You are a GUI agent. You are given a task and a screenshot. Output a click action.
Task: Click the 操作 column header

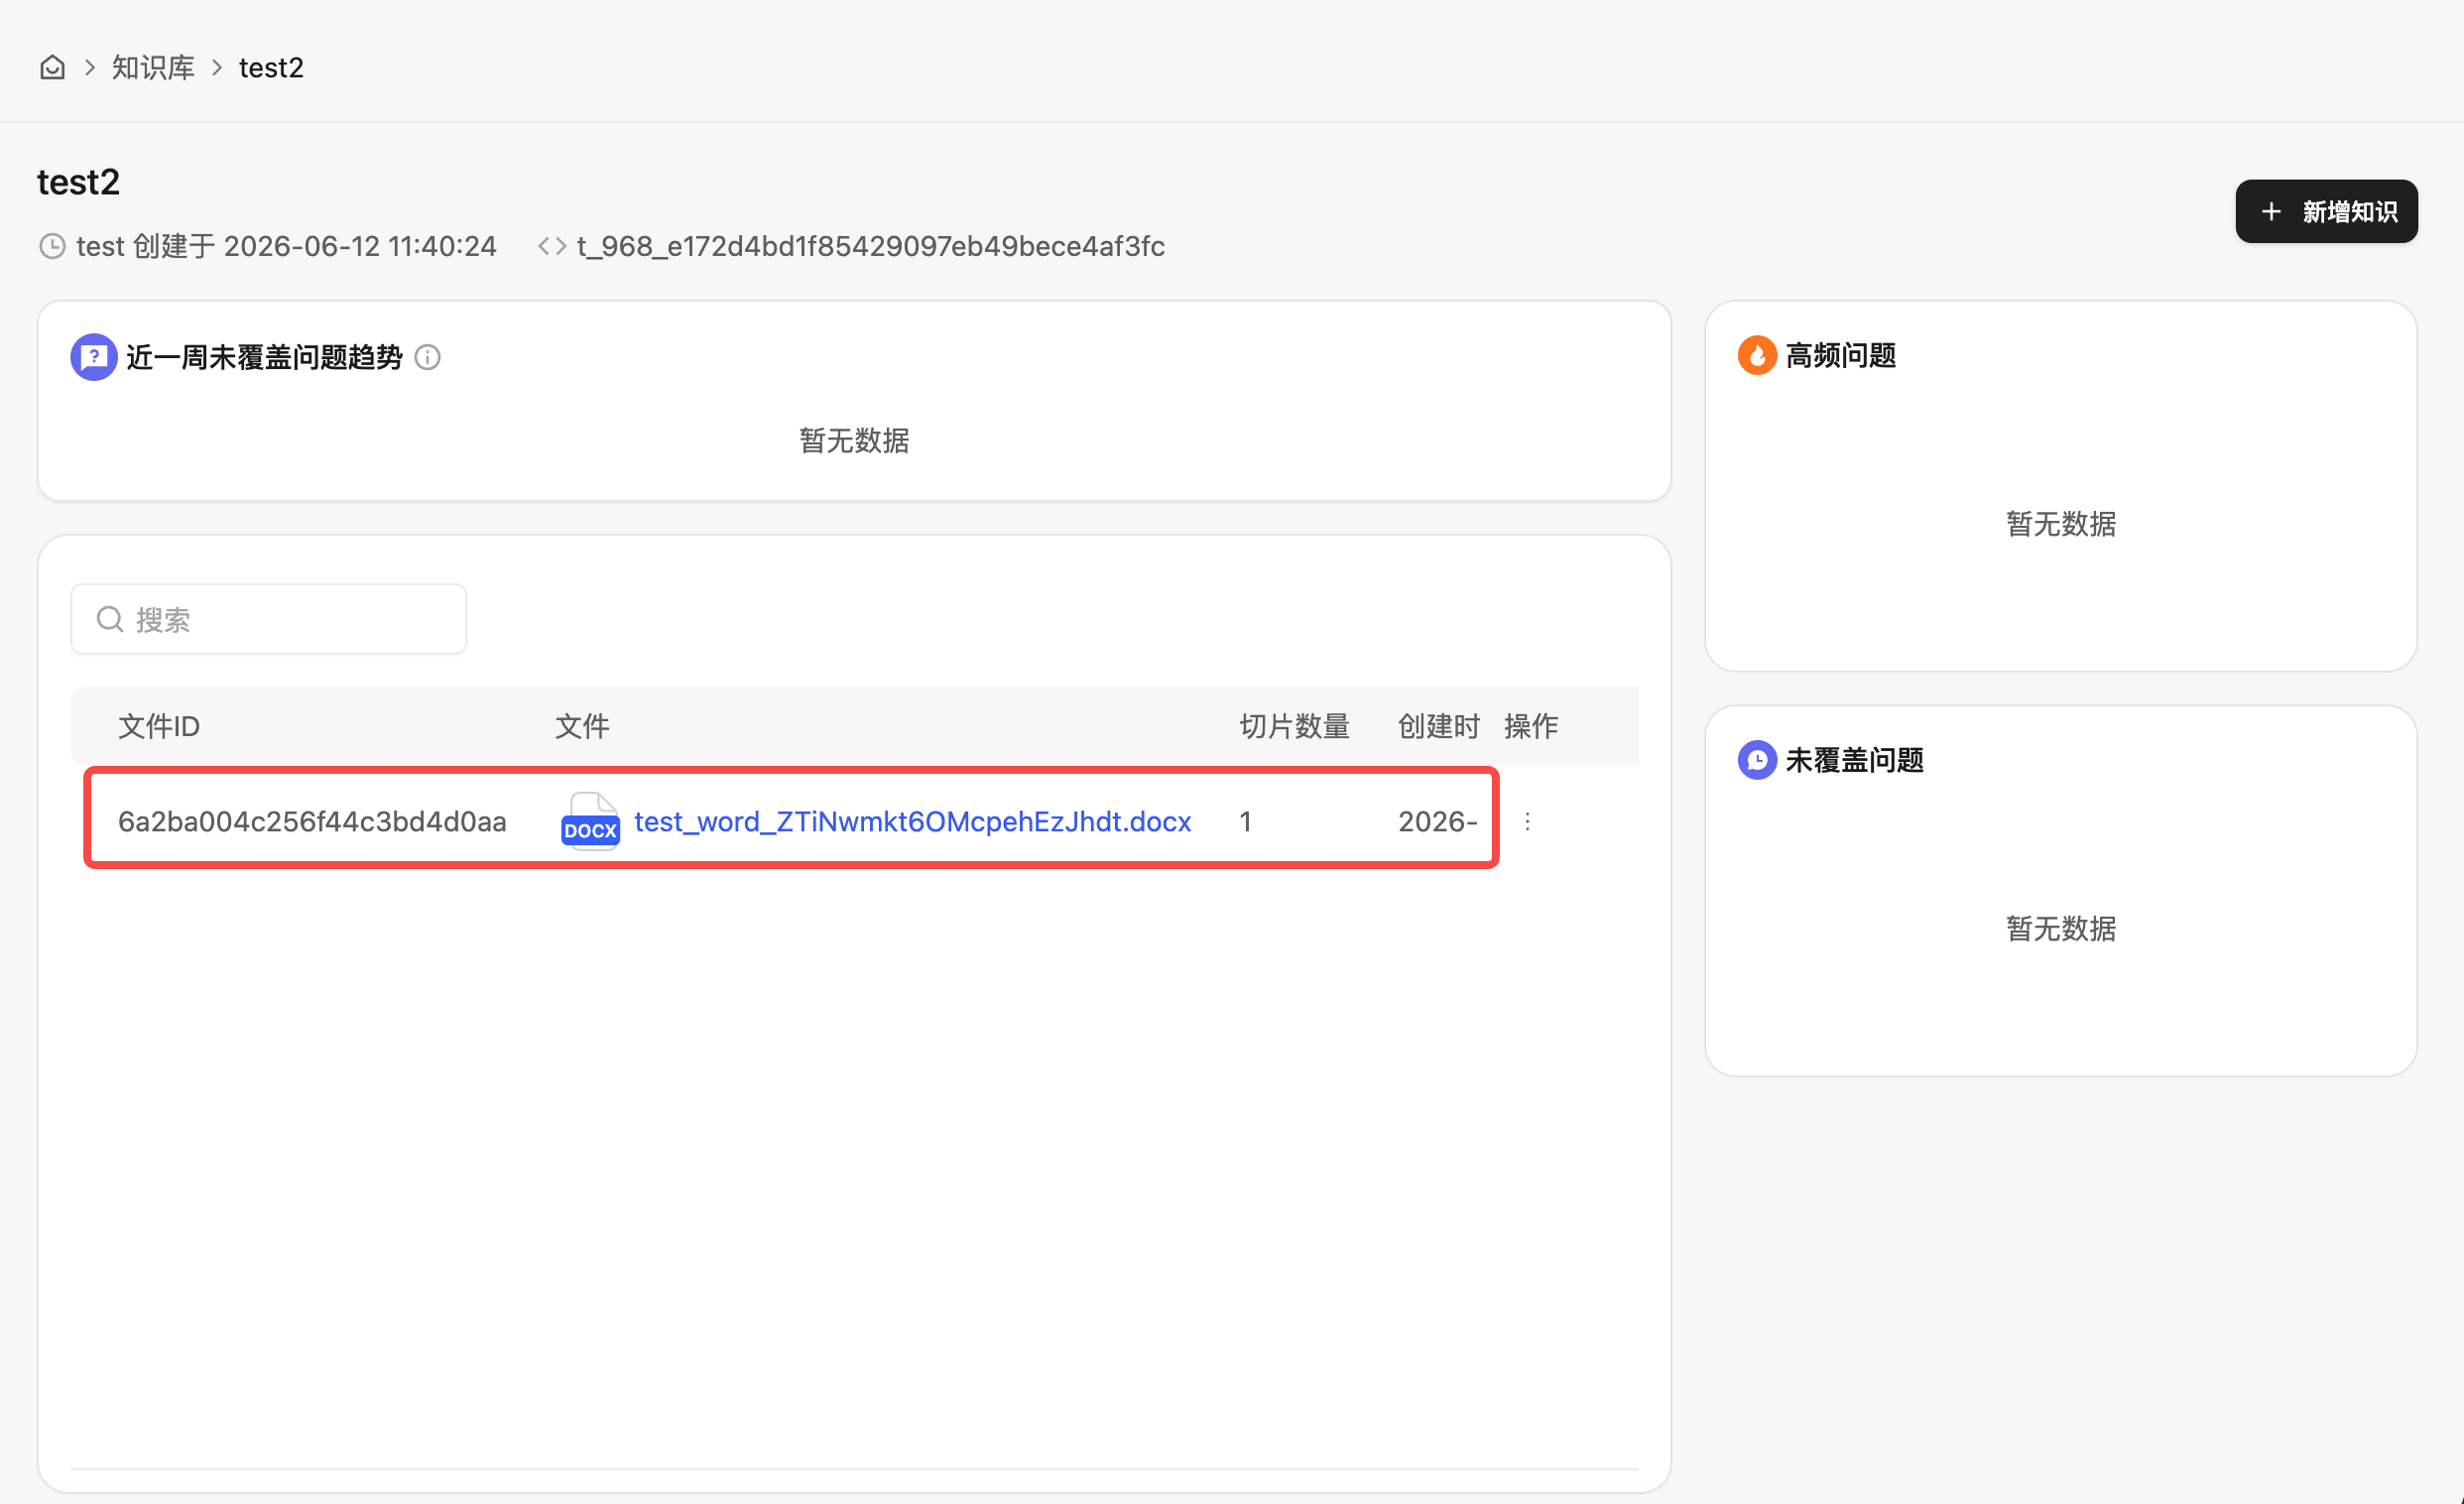tap(1530, 726)
